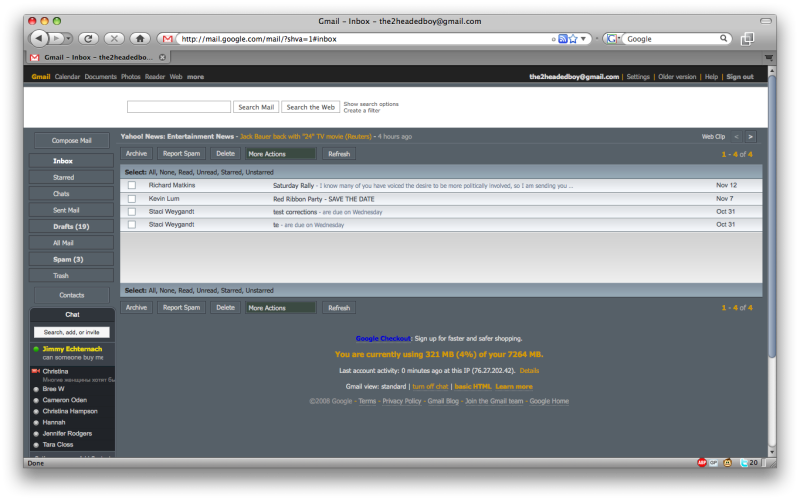Select the Gmail - Inbox browser tab
Image resolution: width=800 pixels, height=500 pixels.
tap(98, 57)
